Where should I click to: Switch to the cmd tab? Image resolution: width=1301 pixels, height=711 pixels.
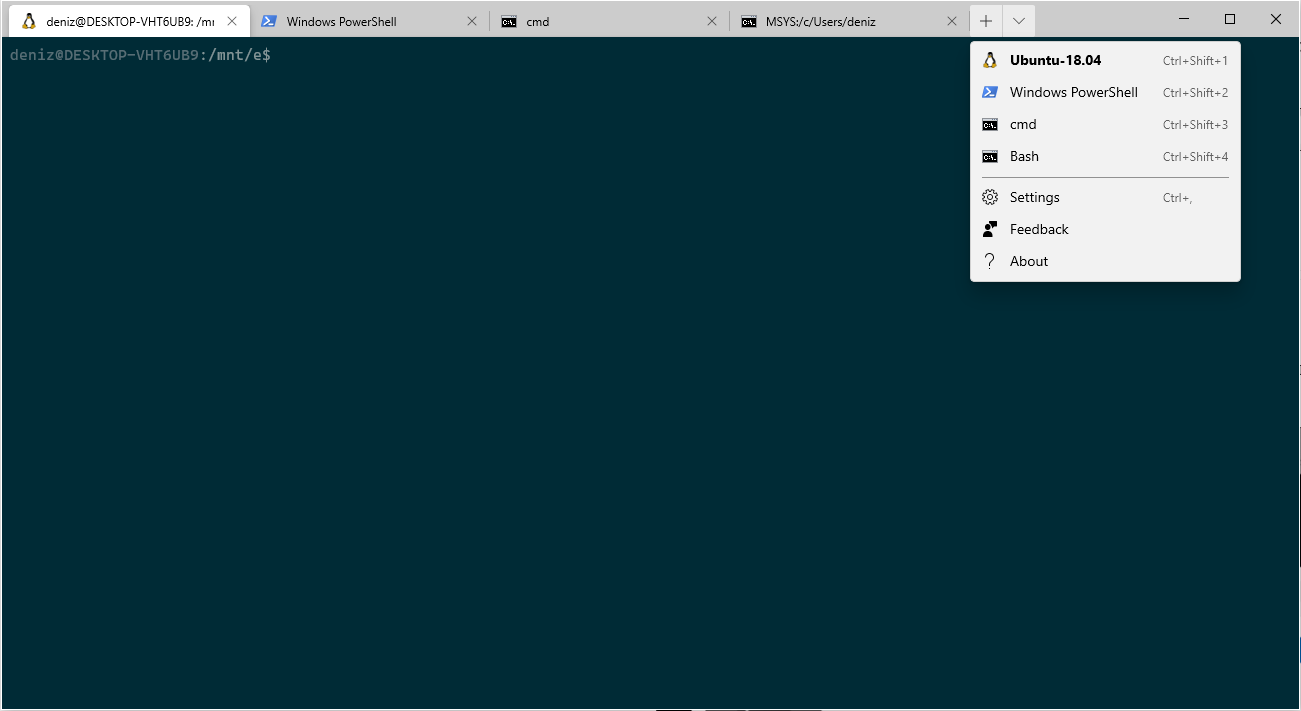pos(610,21)
